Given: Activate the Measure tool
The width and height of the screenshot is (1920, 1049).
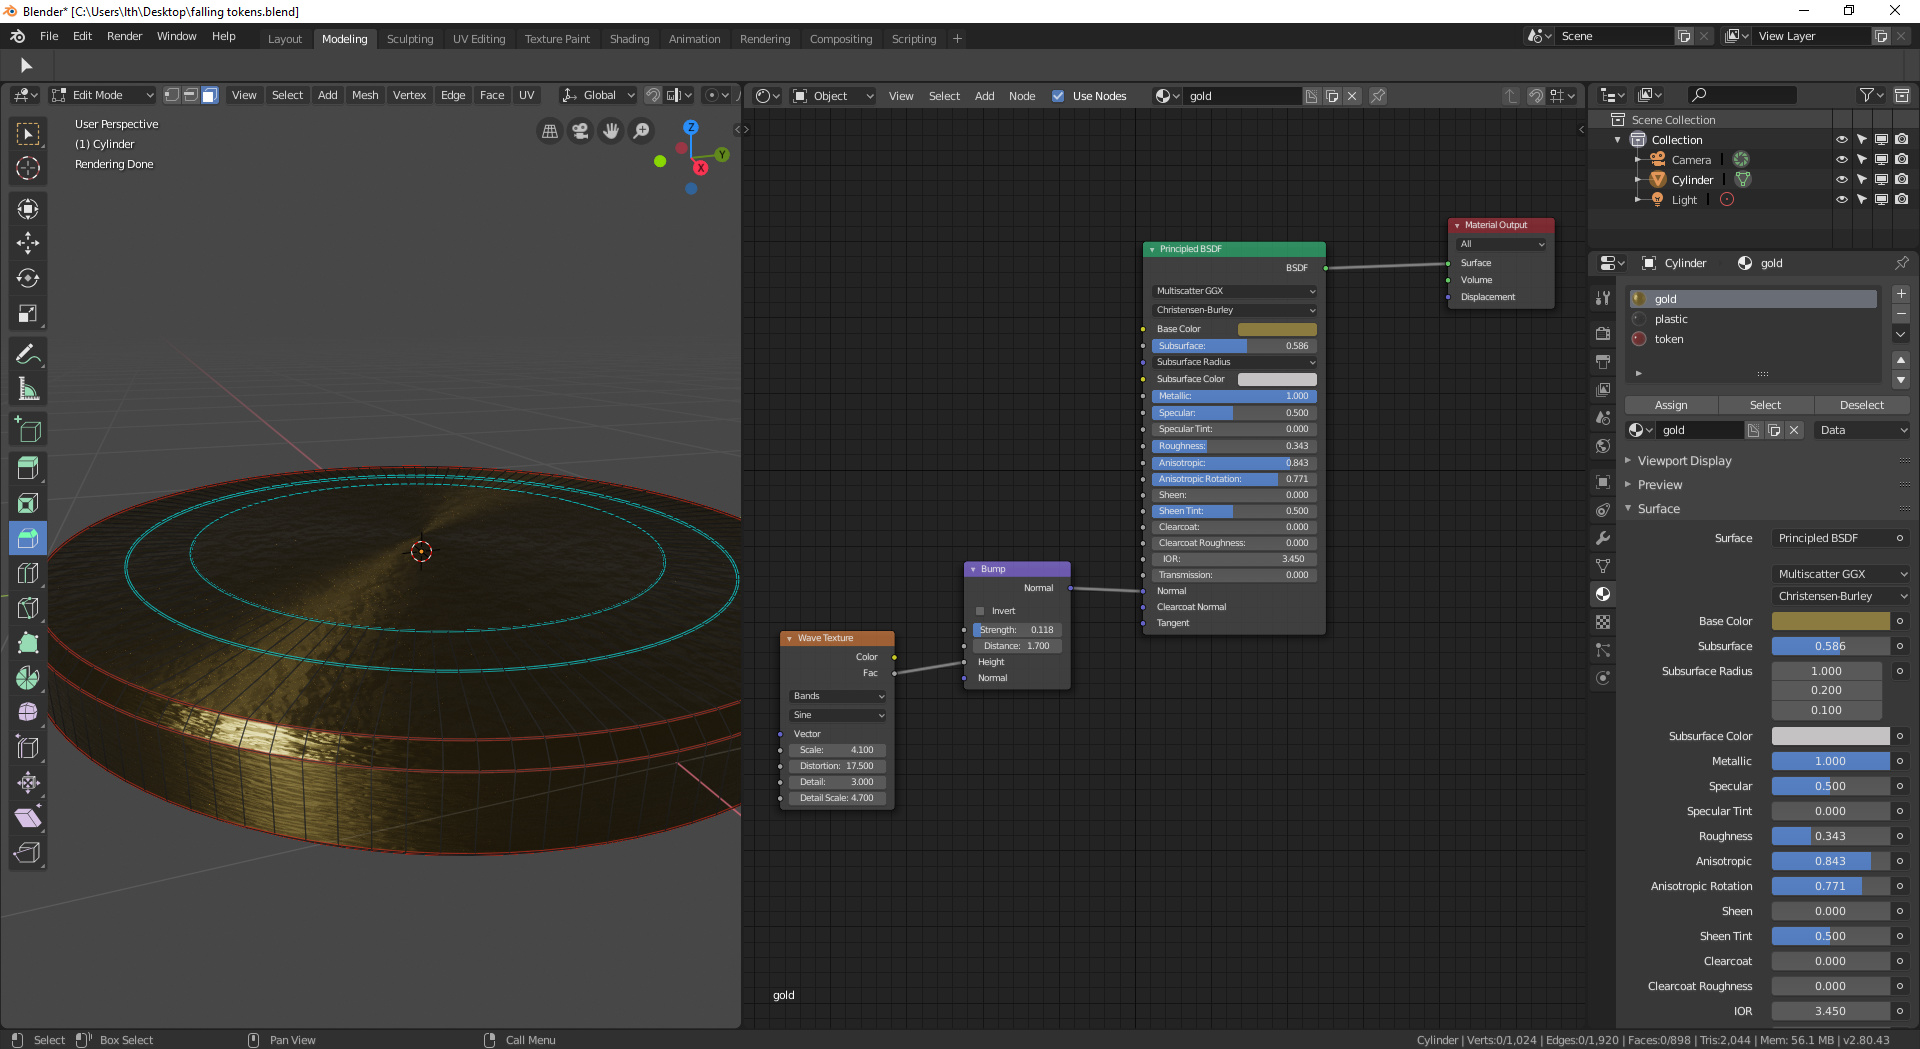Looking at the screenshot, I should pos(27,388).
